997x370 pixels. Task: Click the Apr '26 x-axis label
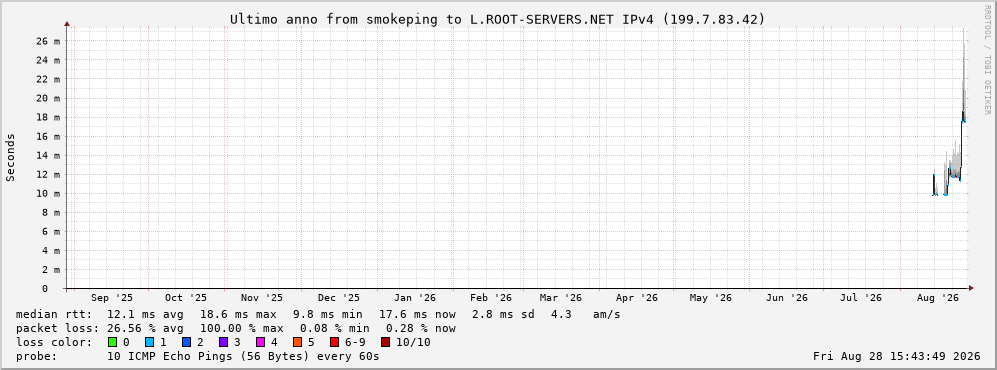[x=637, y=298]
